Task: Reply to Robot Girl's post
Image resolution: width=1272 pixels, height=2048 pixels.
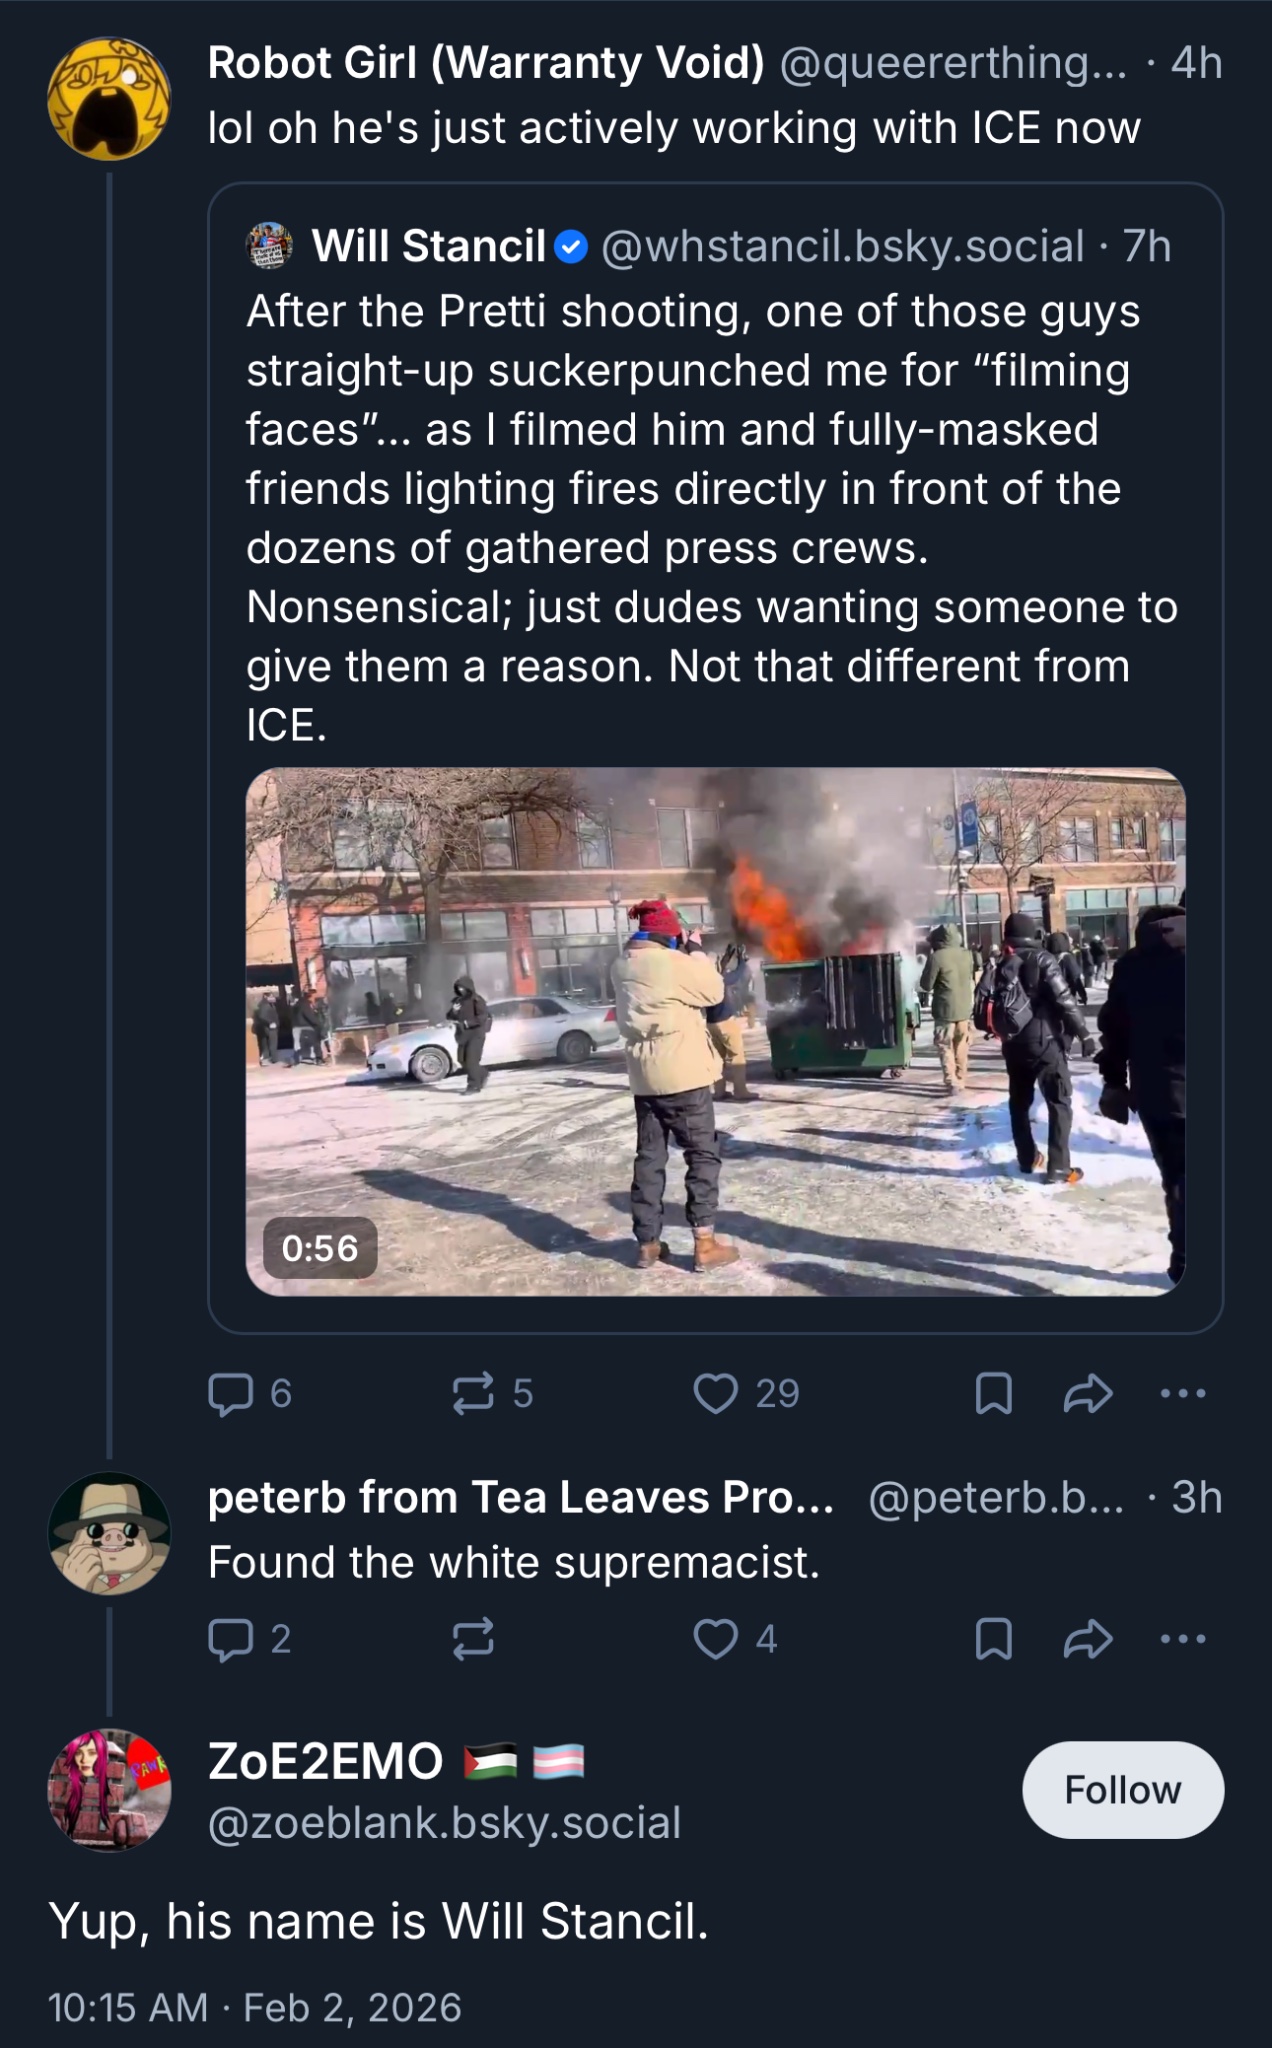Action: 249,1393
